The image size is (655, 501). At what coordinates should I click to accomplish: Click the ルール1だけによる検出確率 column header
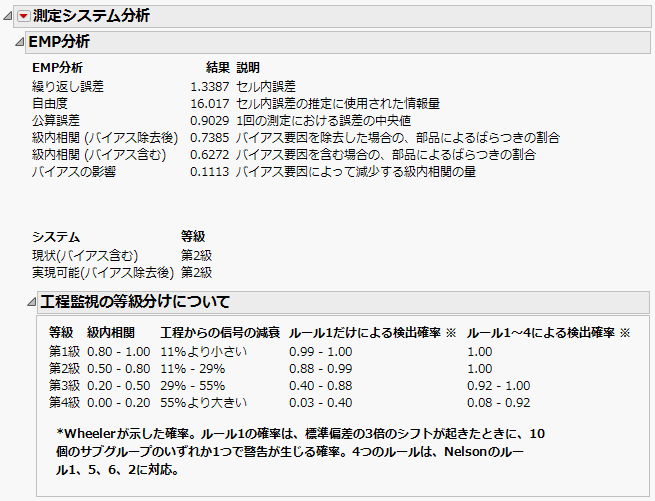(x=372, y=333)
